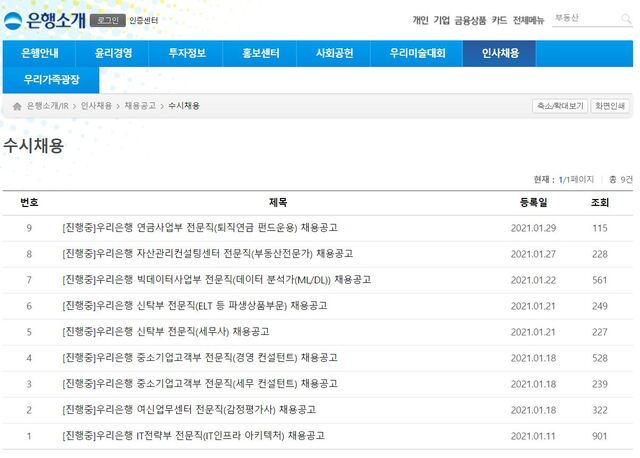Click 채용공고 in the breadcrumb
The height and width of the screenshot is (458, 640).
coord(140,105)
